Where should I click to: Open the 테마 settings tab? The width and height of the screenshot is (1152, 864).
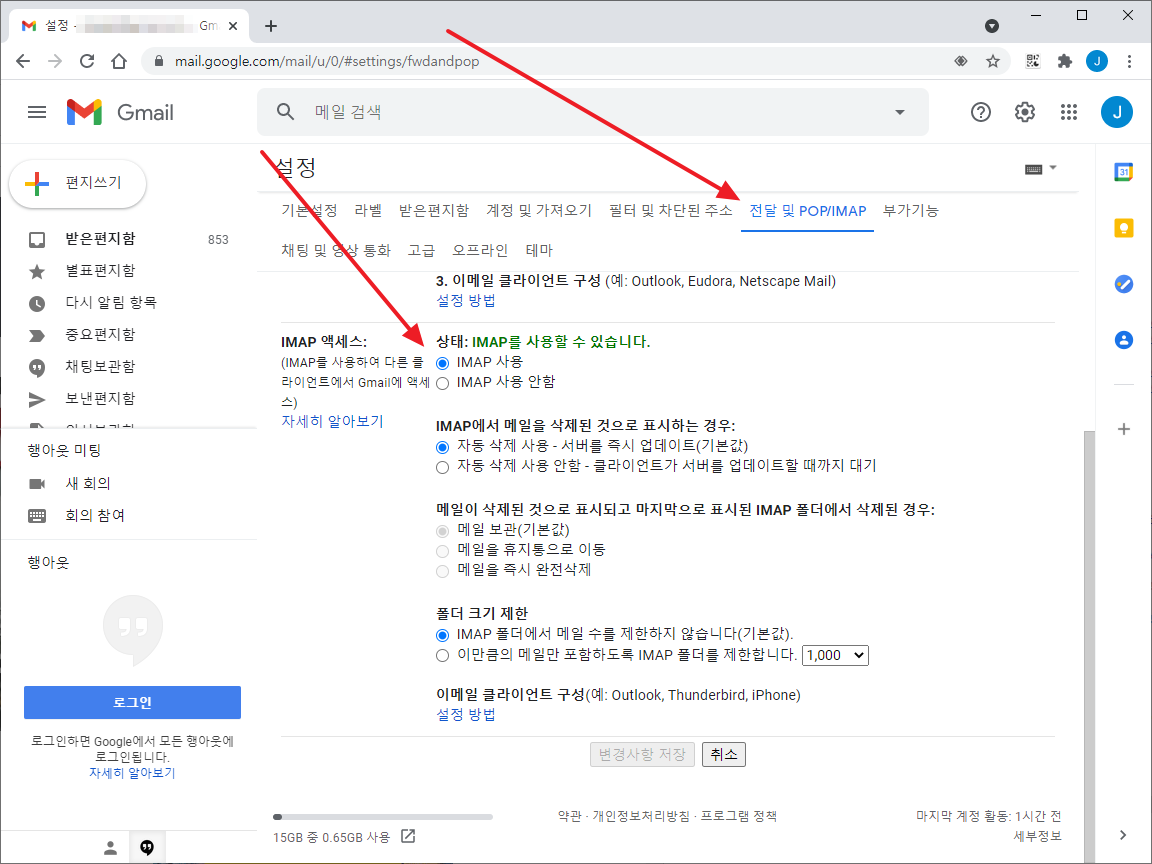[x=539, y=251]
